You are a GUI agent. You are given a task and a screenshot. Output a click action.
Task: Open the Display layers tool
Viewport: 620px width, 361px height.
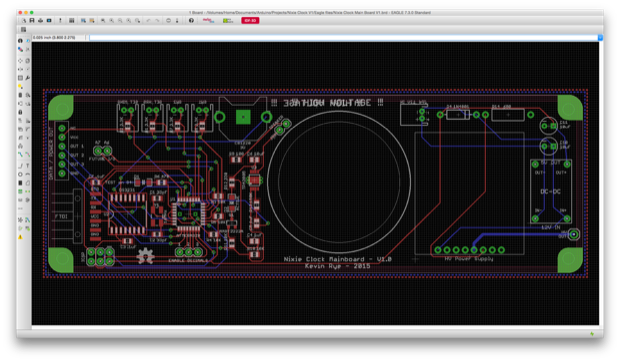[x=20, y=49]
